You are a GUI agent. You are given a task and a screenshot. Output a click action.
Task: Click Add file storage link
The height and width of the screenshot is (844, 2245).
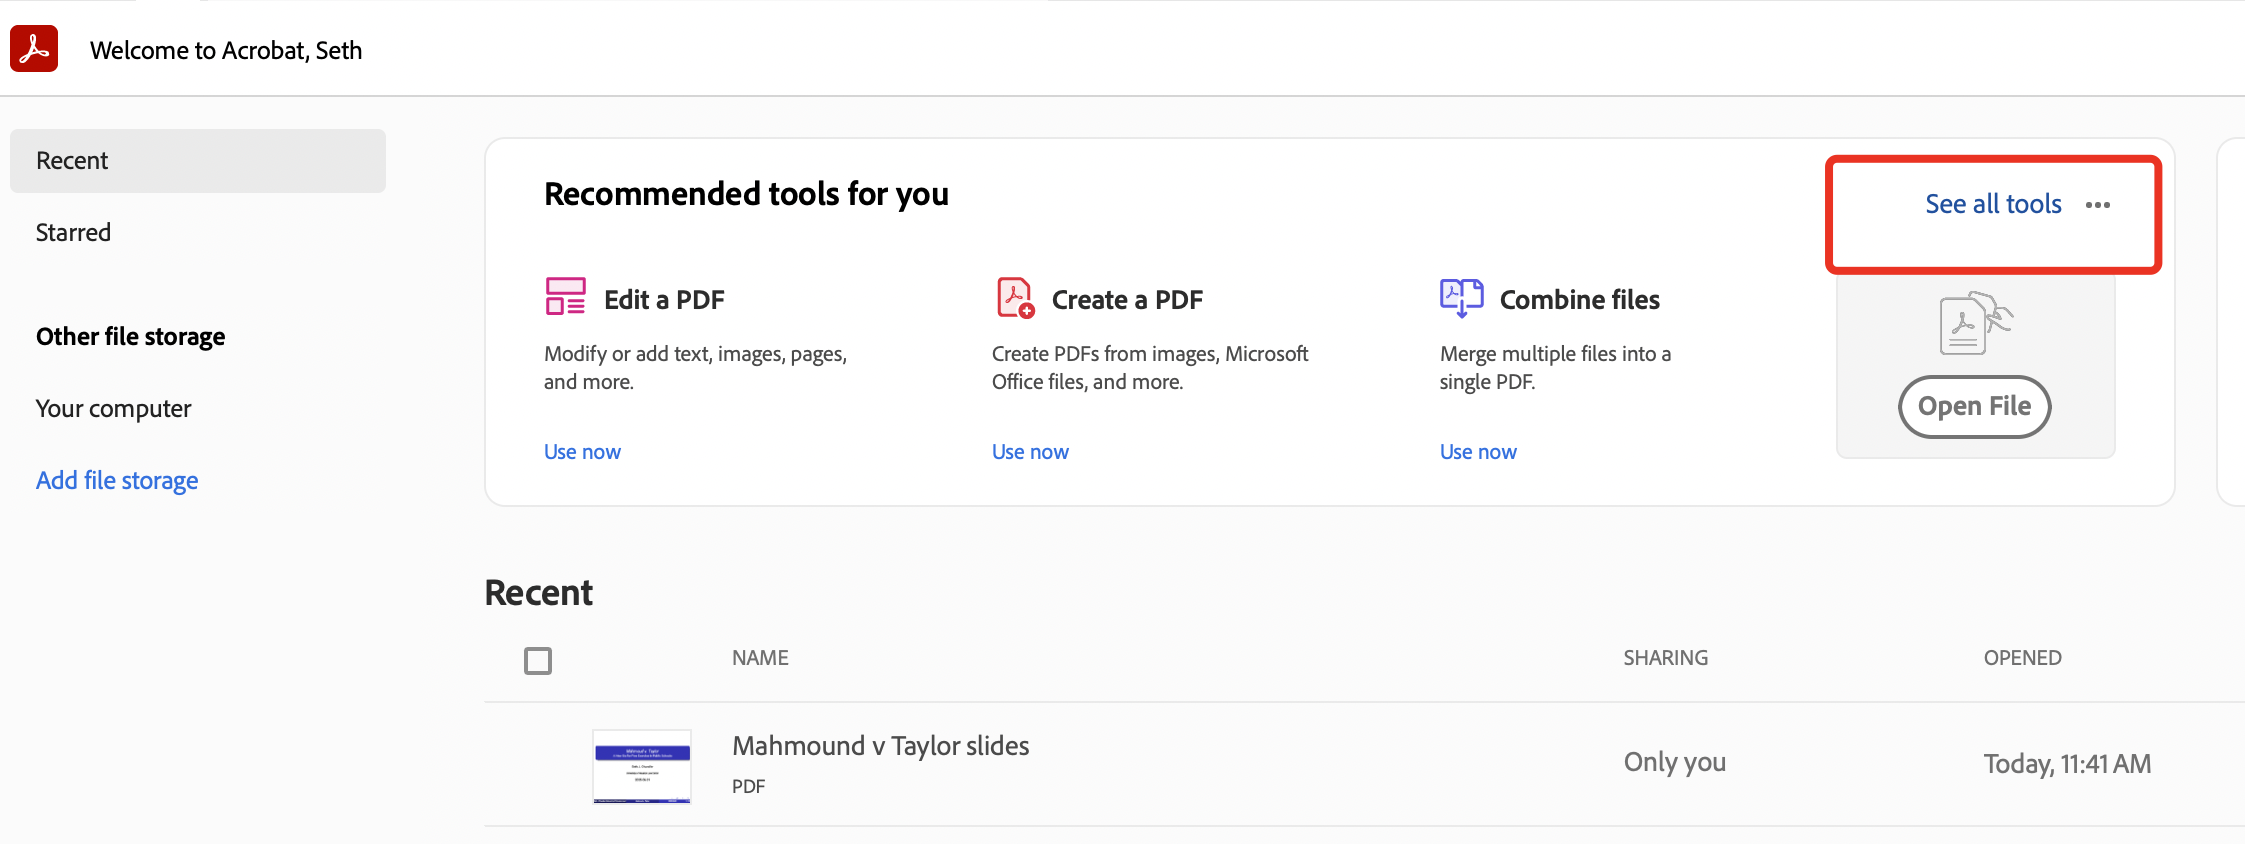pos(117,481)
